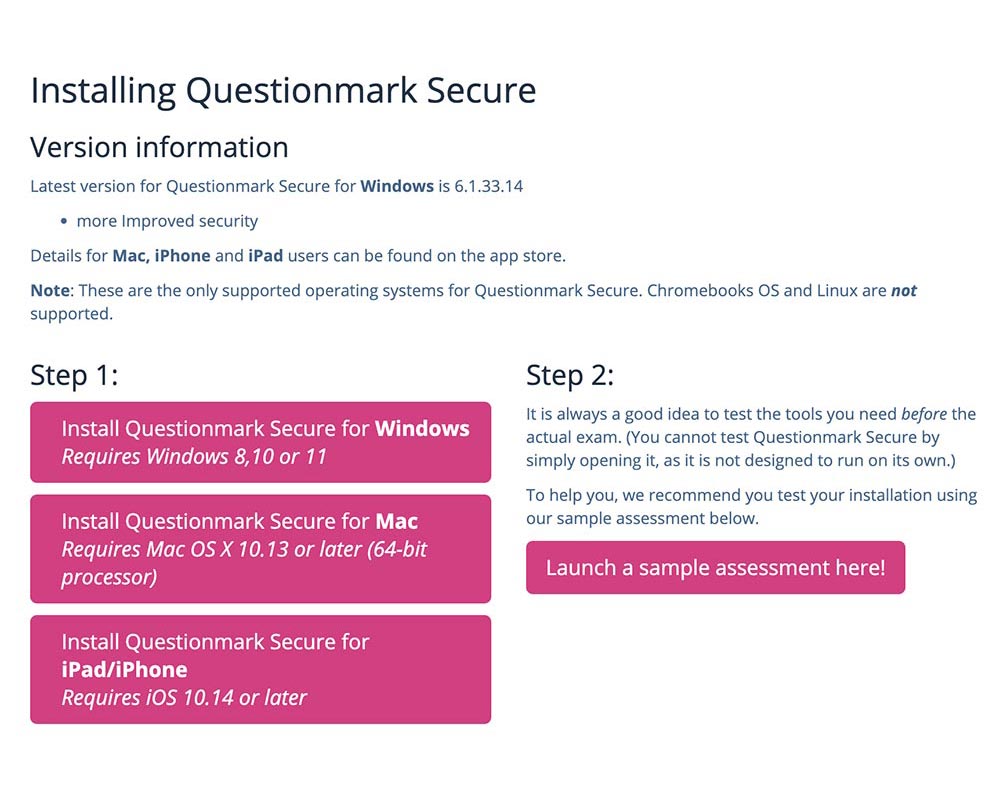Image resolution: width=1000 pixels, height=800 pixels.
Task: Click the bold 'Mac, iPhone' text
Action: [x=161, y=255]
